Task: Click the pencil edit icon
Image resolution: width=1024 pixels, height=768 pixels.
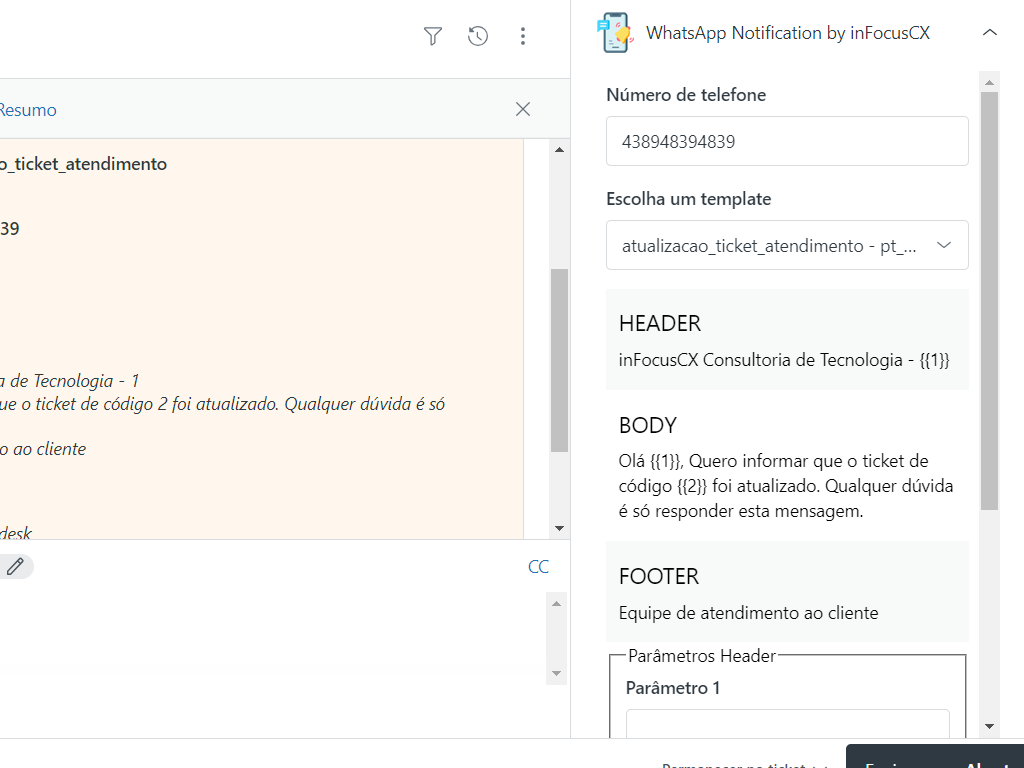Action: click(x=15, y=567)
